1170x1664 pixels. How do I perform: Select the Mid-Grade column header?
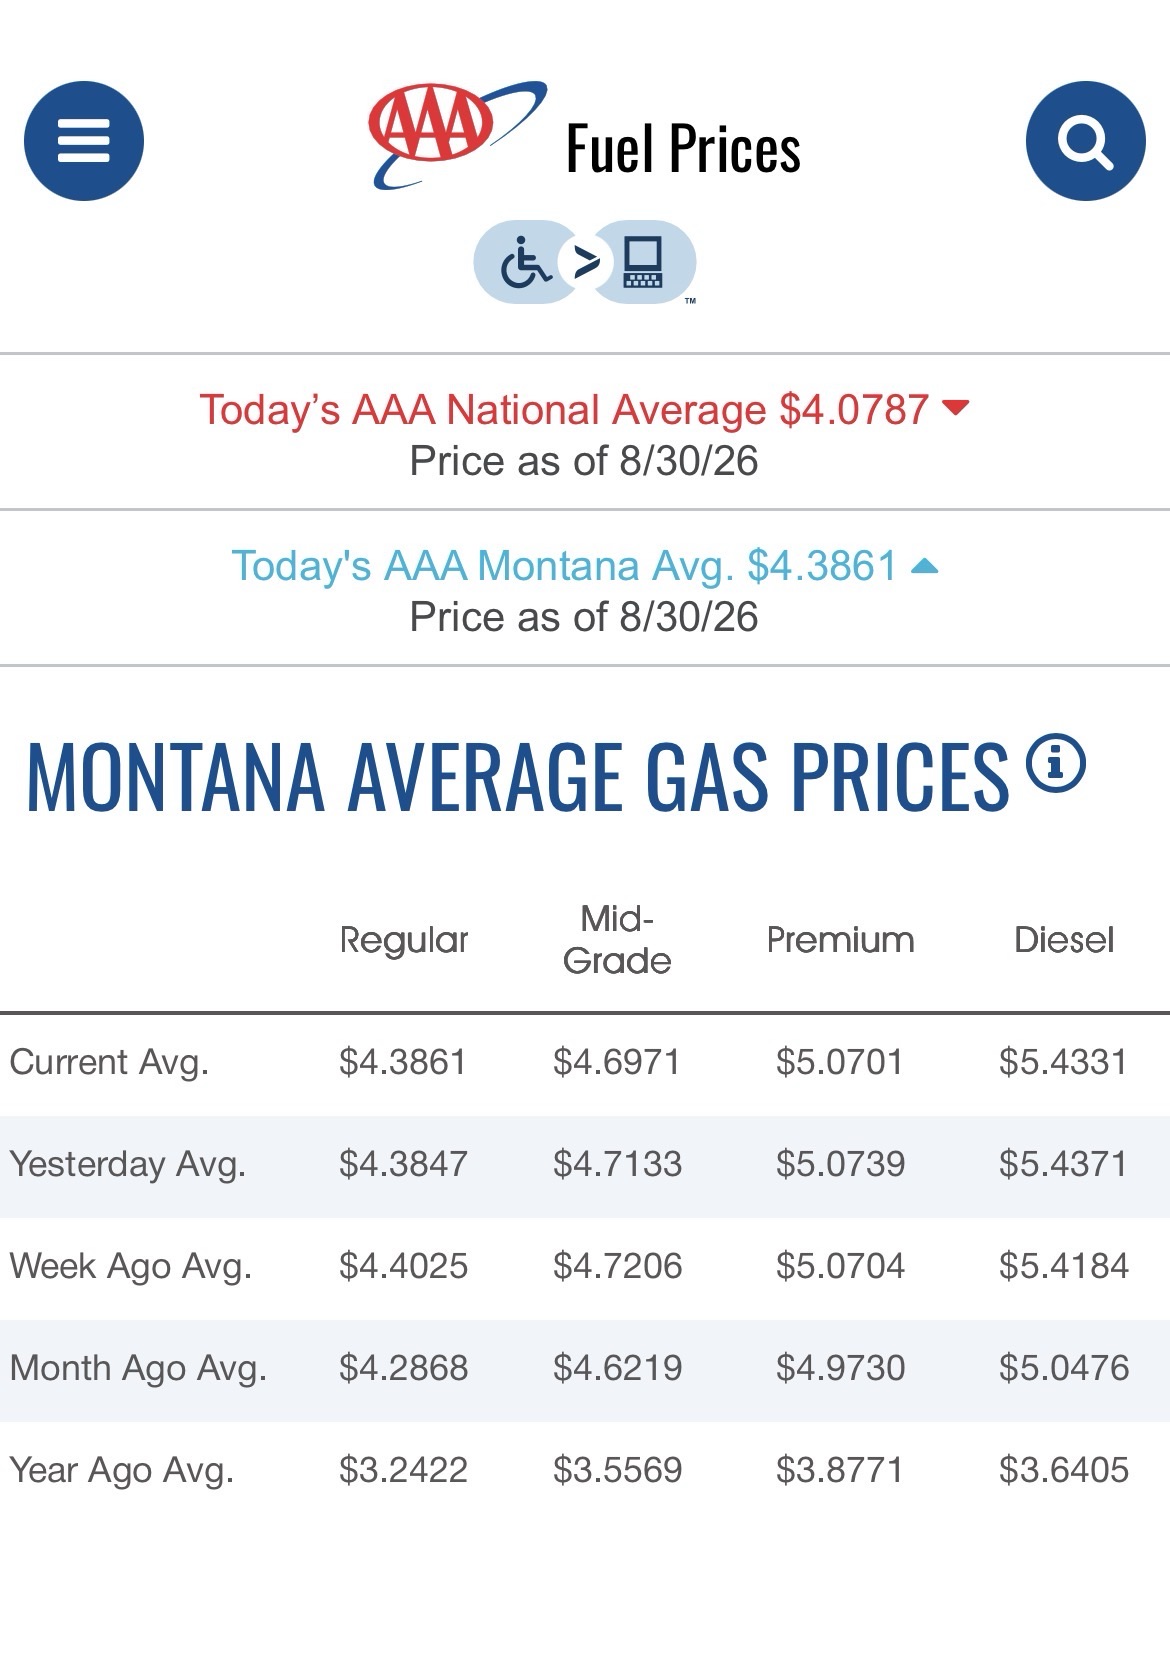[x=617, y=940]
